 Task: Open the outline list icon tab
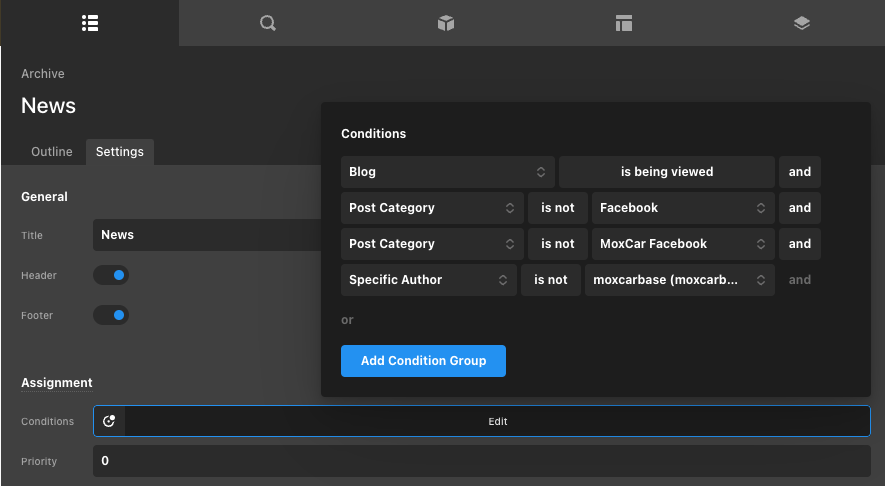point(89,22)
